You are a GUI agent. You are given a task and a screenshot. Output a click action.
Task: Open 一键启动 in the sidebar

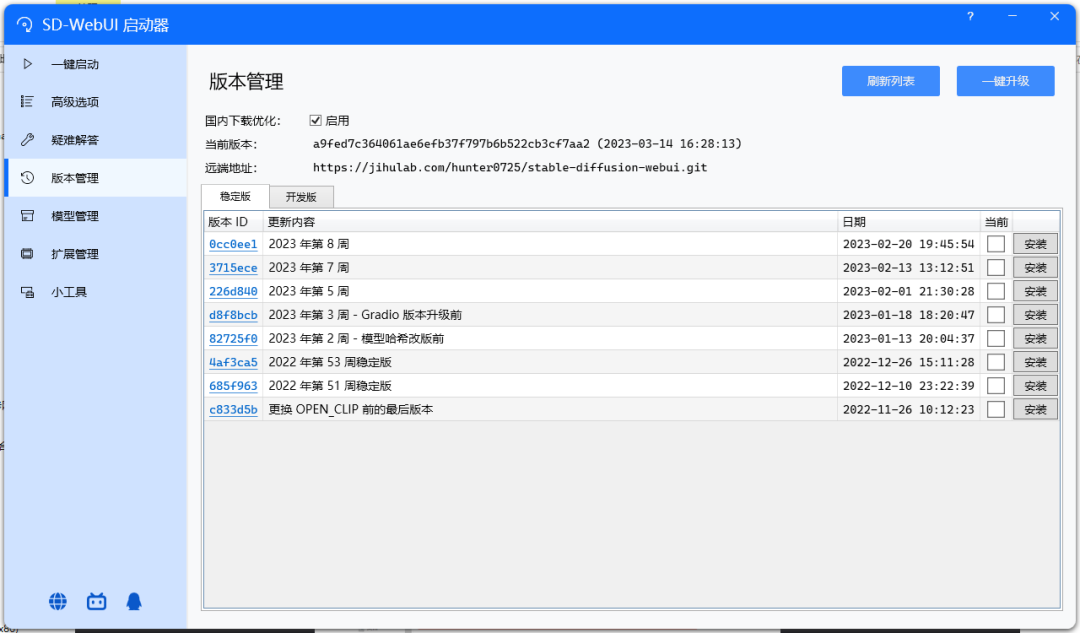[95, 64]
